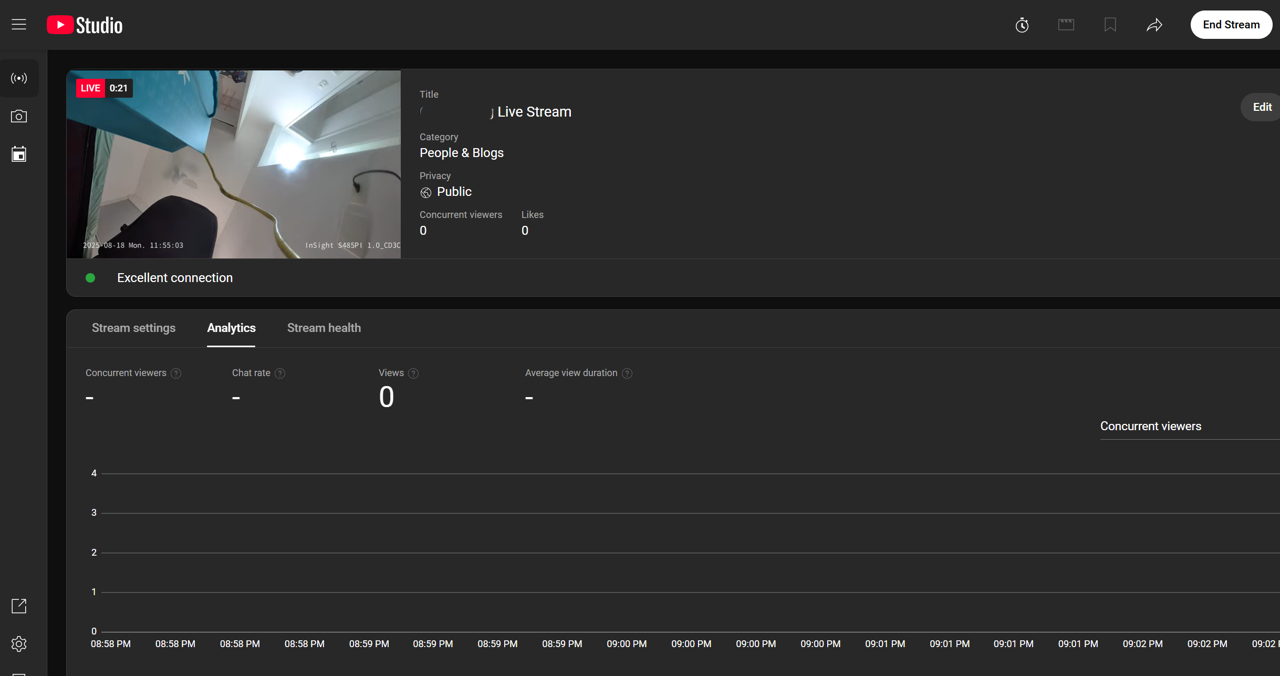
Task: Select the Webcam camera sidebar icon
Action: click(x=19, y=116)
